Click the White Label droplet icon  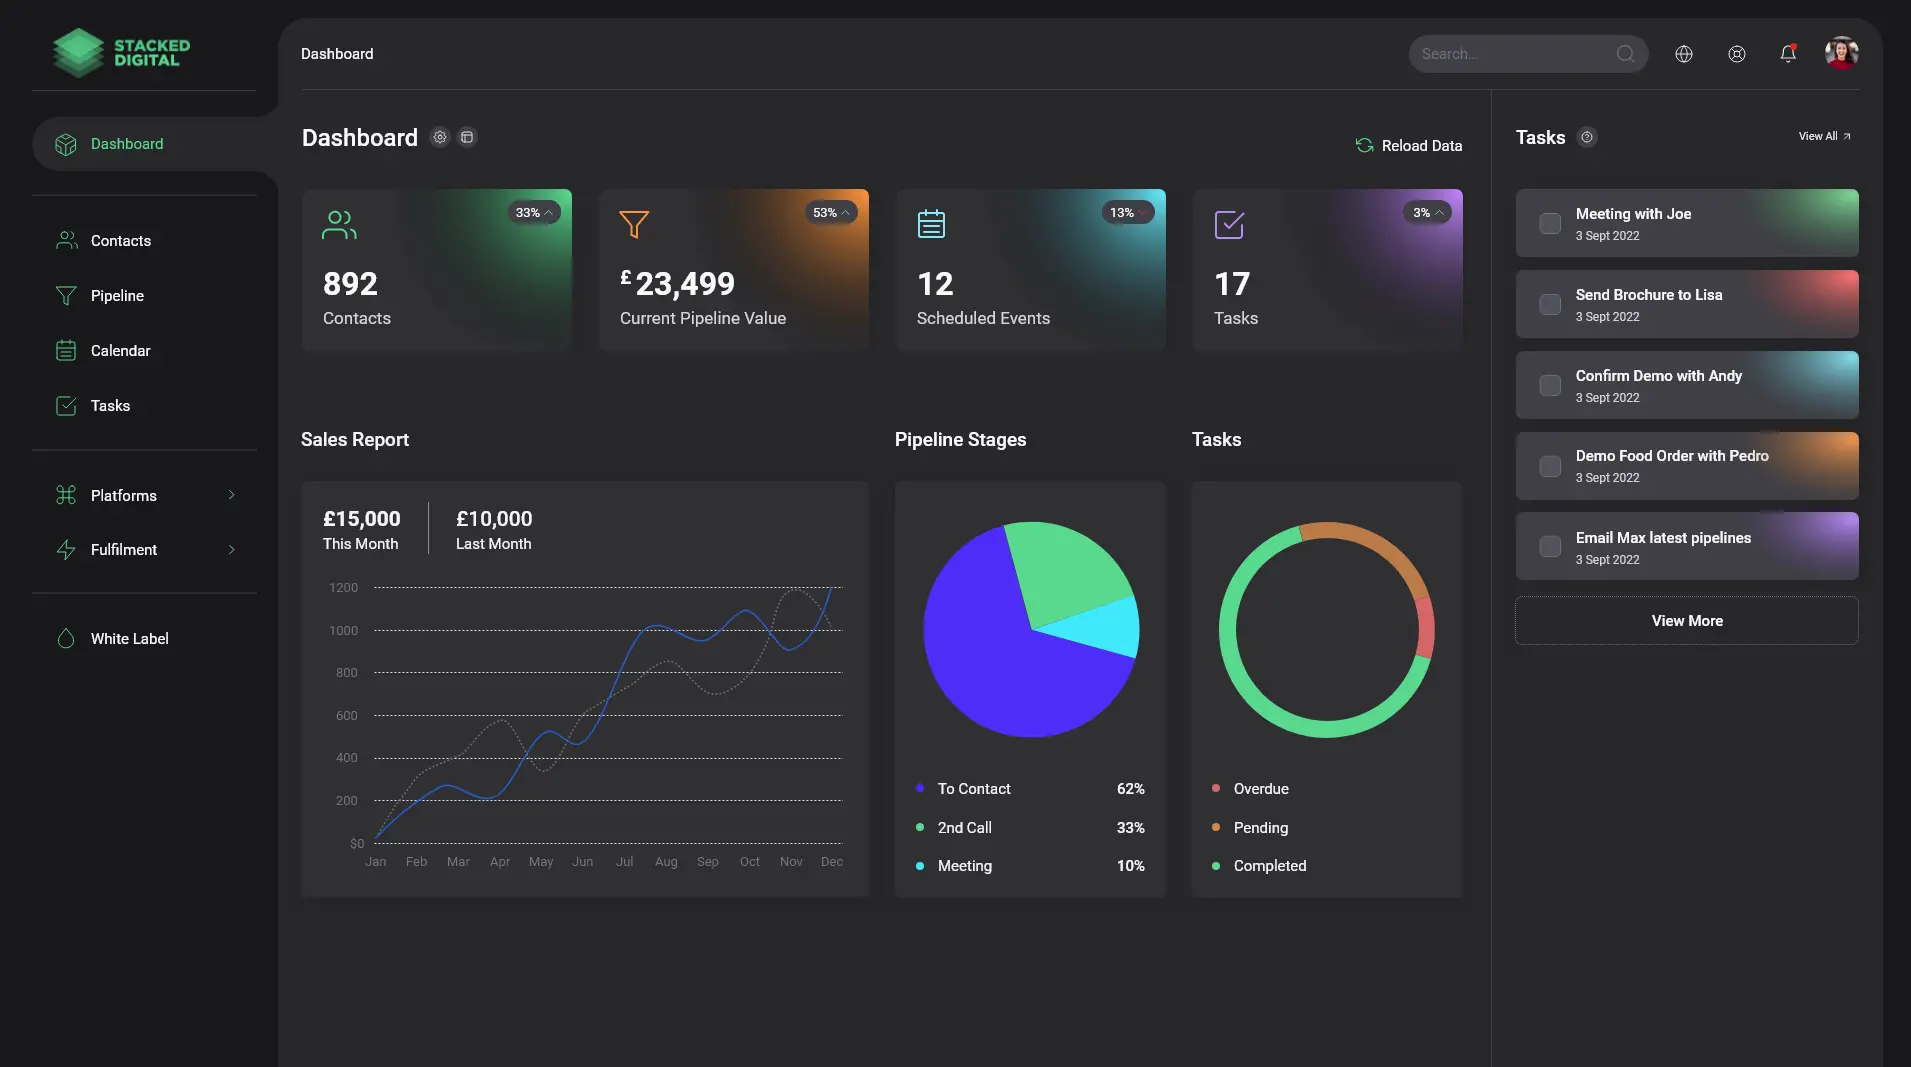click(x=66, y=639)
